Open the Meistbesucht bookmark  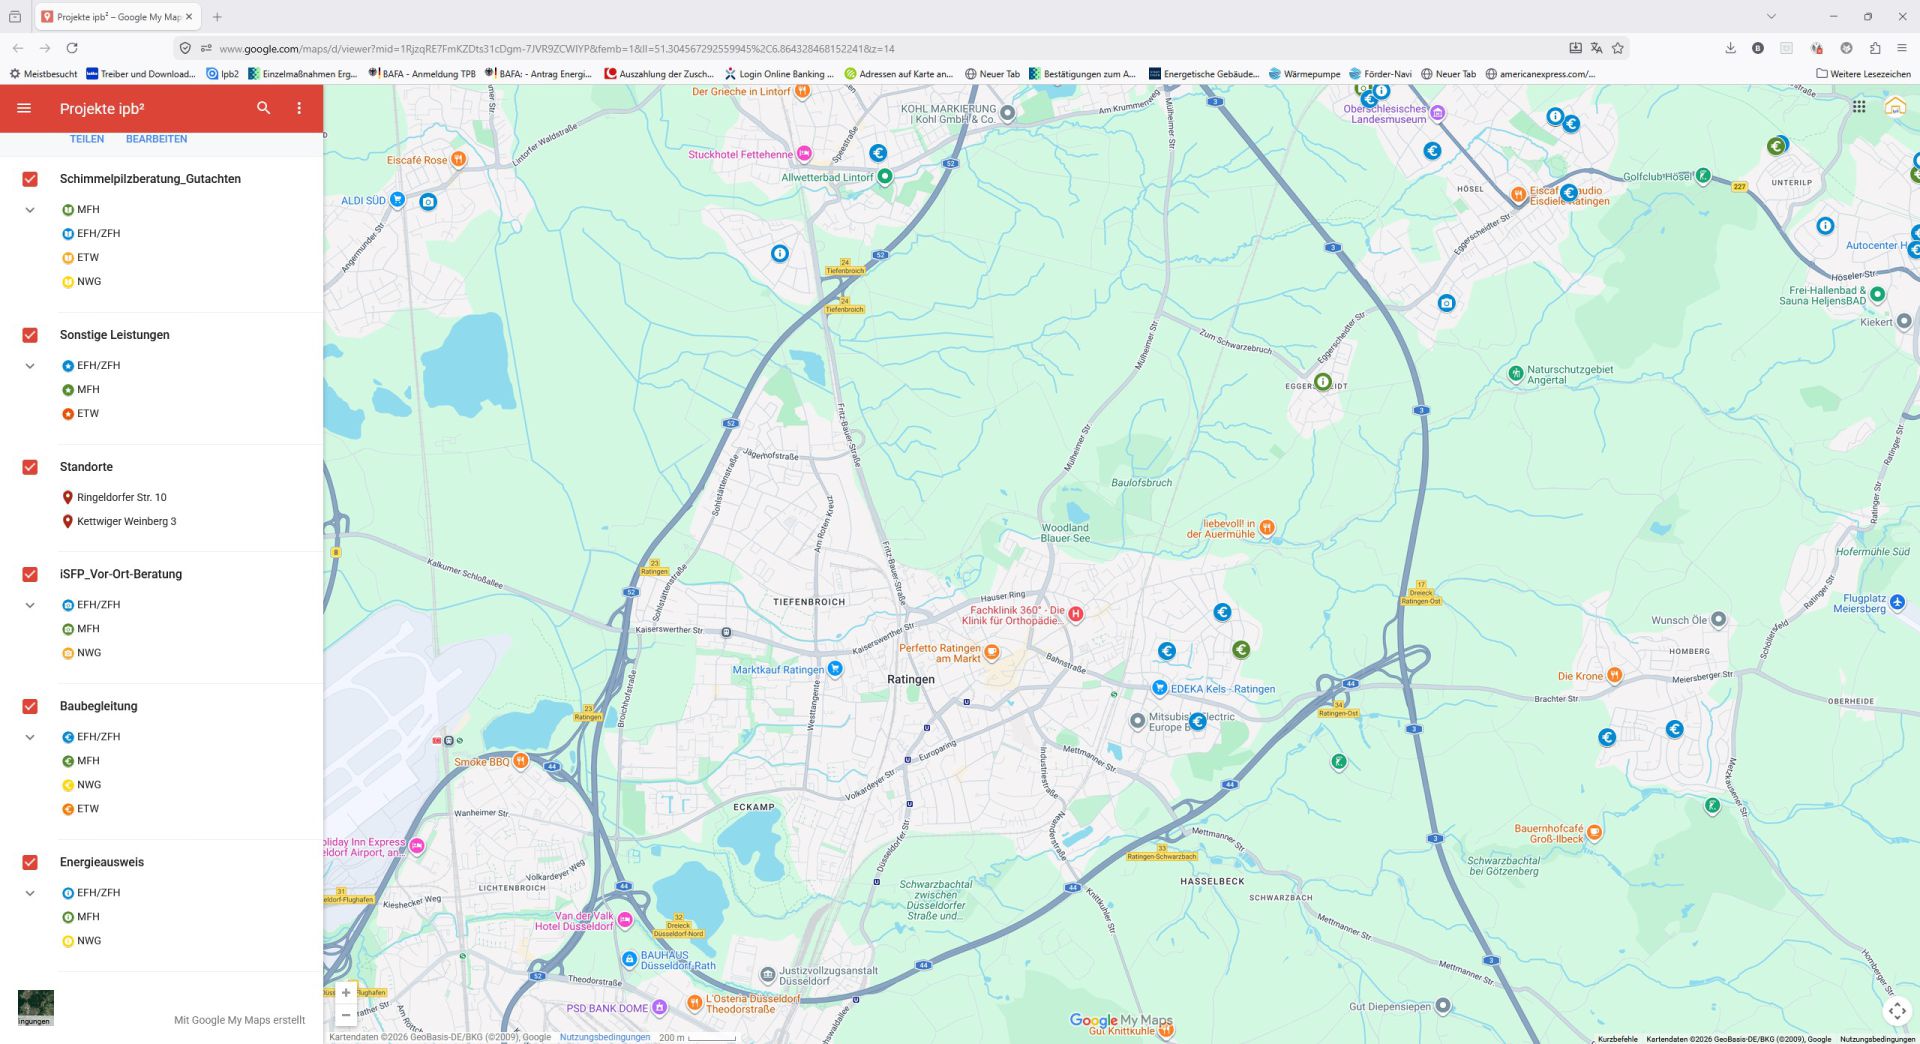click(x=43, y=74)
